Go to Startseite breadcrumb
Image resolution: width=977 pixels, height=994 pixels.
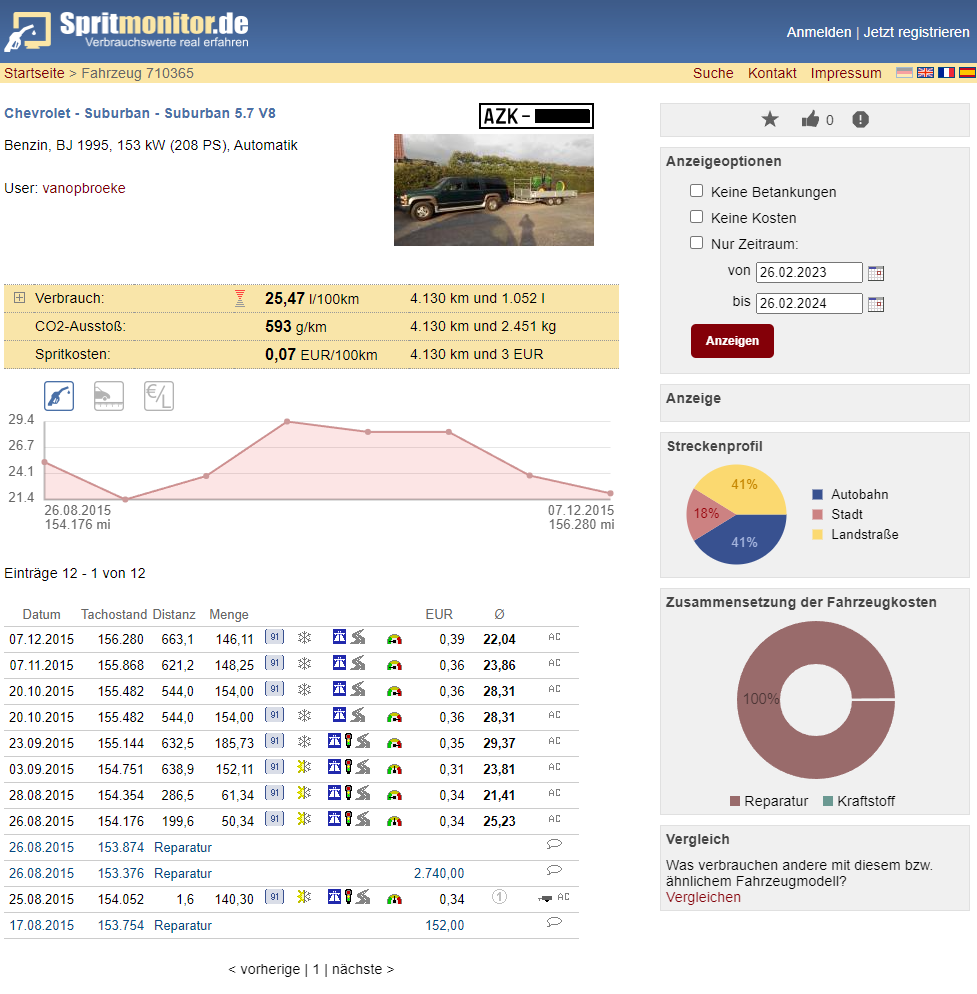[34, 73]
